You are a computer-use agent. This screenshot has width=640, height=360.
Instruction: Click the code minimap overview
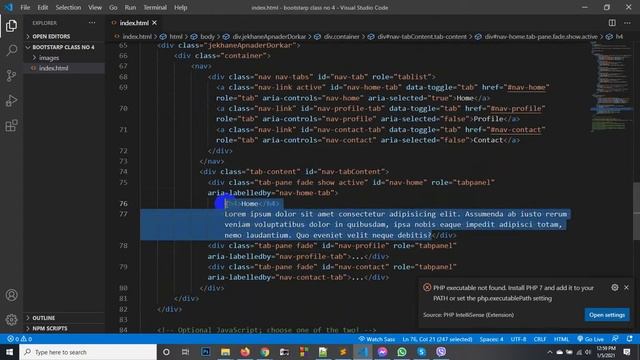click(x=611, y=86)
